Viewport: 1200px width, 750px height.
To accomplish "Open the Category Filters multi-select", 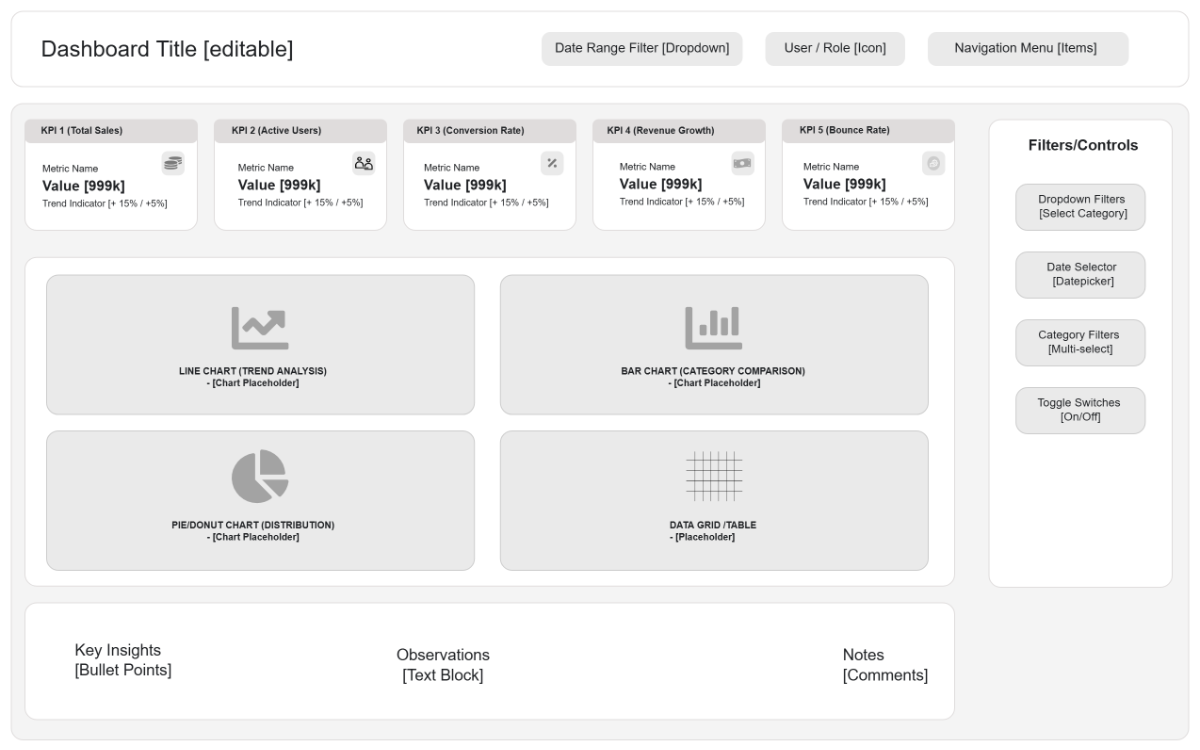I will (1081, 342).
